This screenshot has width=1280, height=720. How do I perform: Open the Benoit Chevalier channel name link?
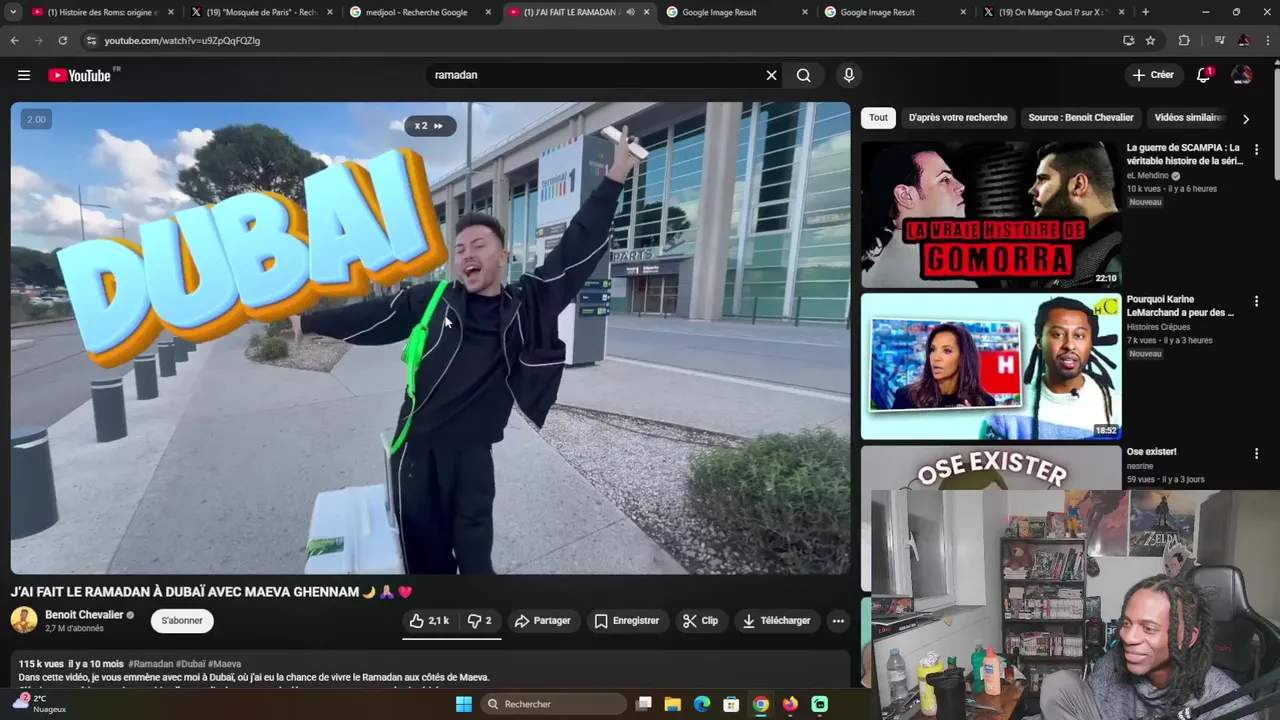[84, 615]
